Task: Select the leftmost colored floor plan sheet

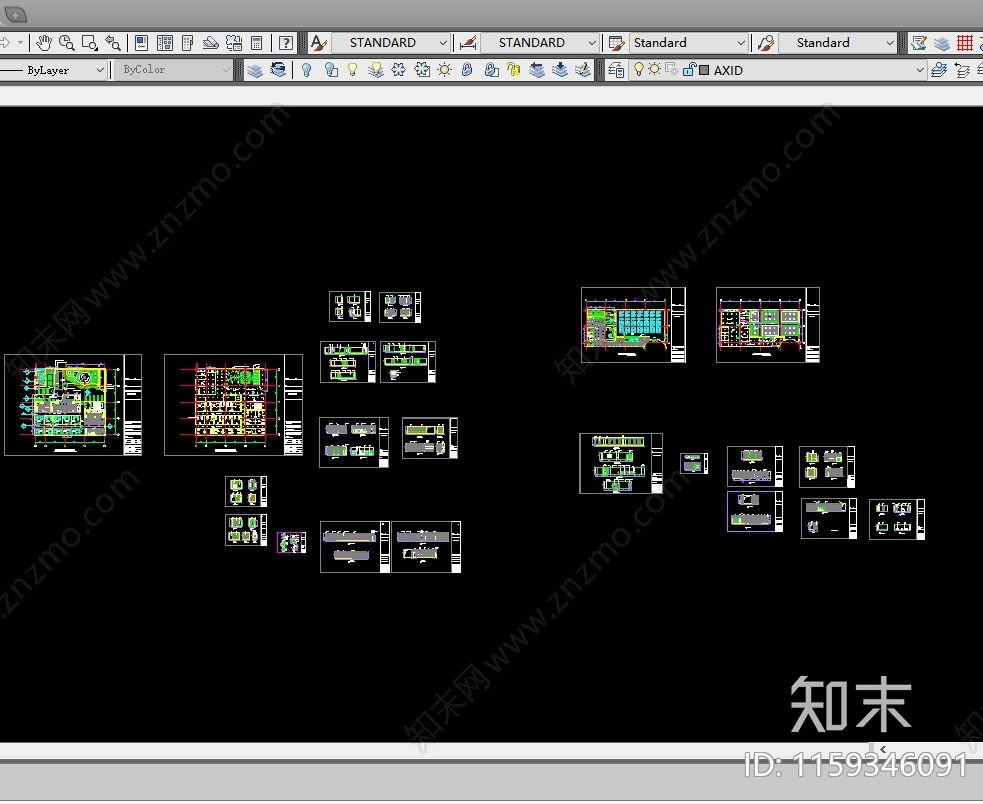Action: (73, 405)
